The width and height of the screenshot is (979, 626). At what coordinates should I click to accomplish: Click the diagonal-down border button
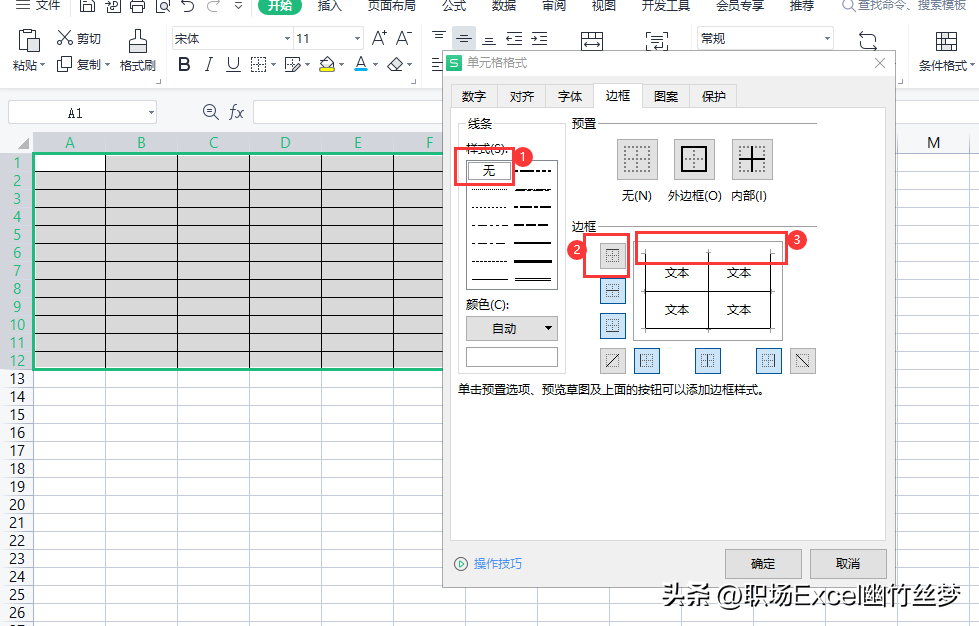point(802,360)
